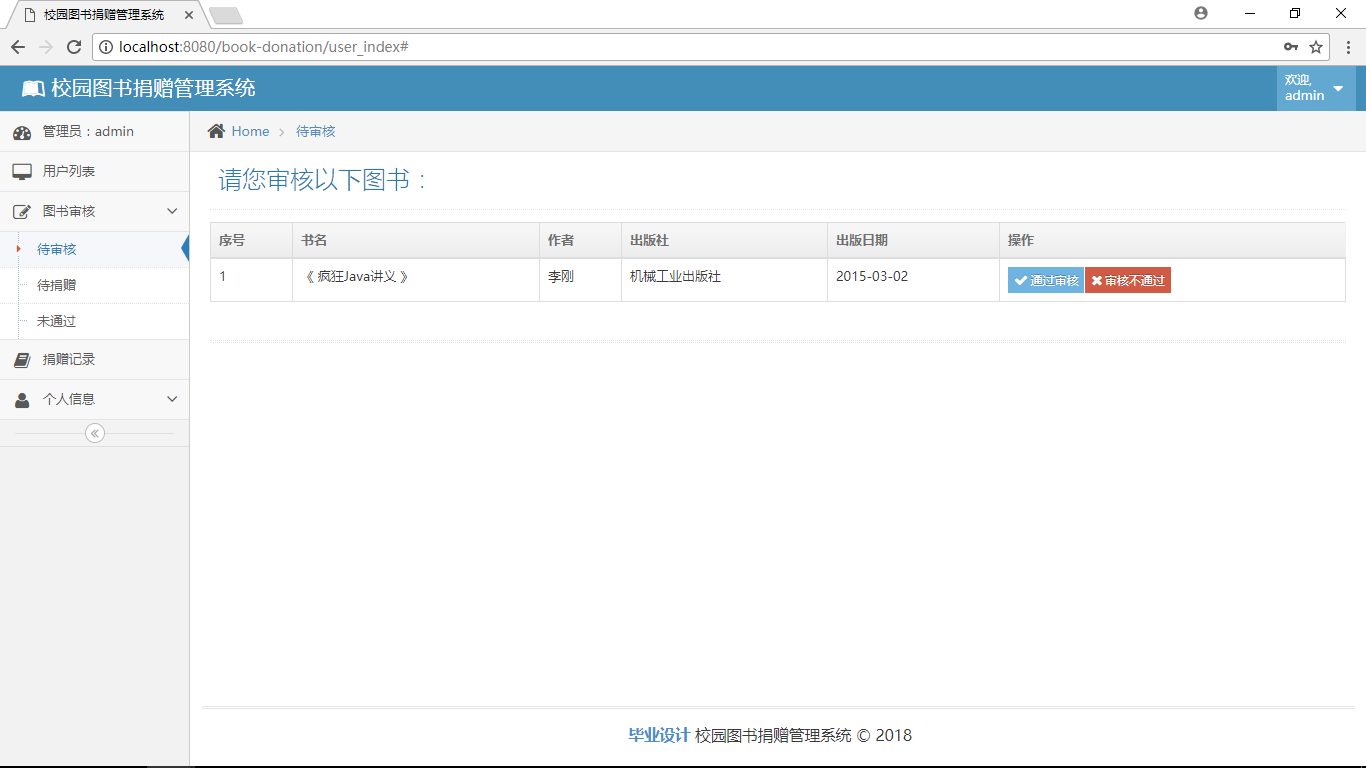Open a new browser tab
Image resolution: width=1366 pixels, height=768 pixels.
pos(226,15)
